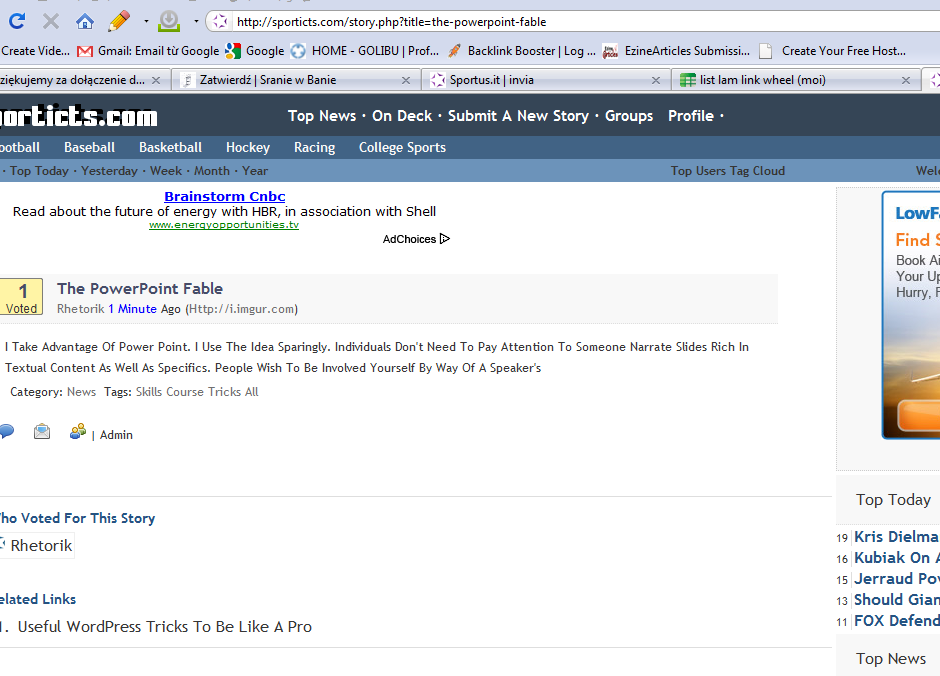Open Top News in the header
The width and height of the screenshot is (940, 676).
coord(322,116)
